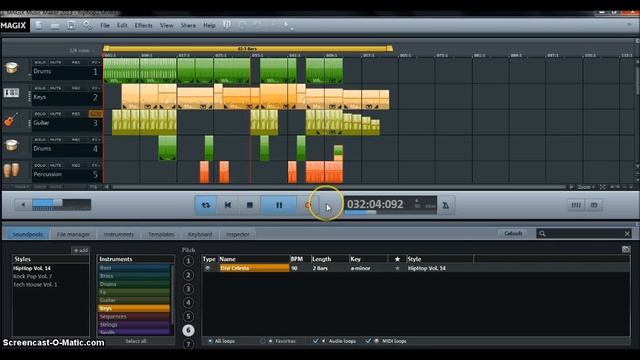
Task: Toggle the Audio loops checkbox
Action: click(x=315, y=341)
